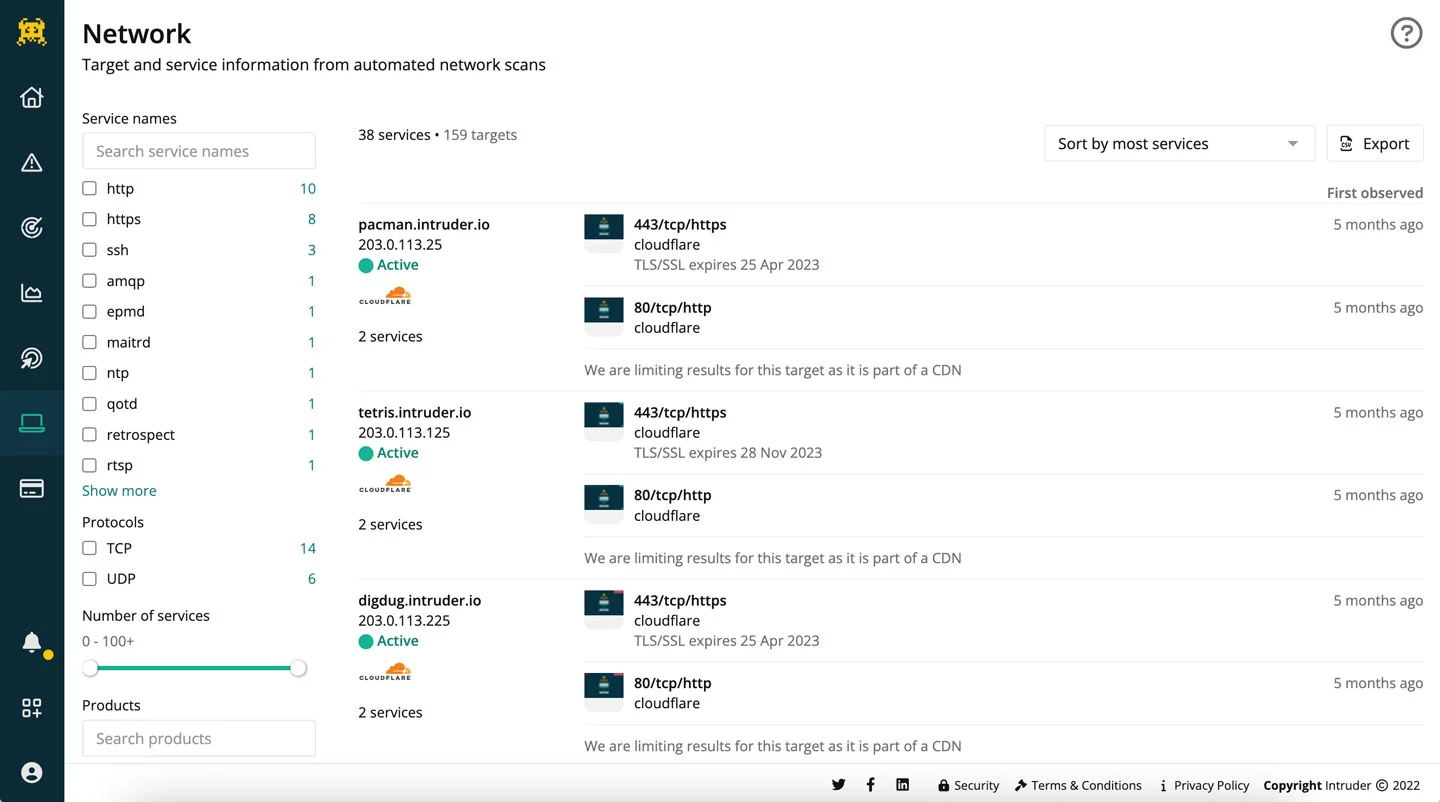
Task: Open the Security footer link
Action: 968,785
